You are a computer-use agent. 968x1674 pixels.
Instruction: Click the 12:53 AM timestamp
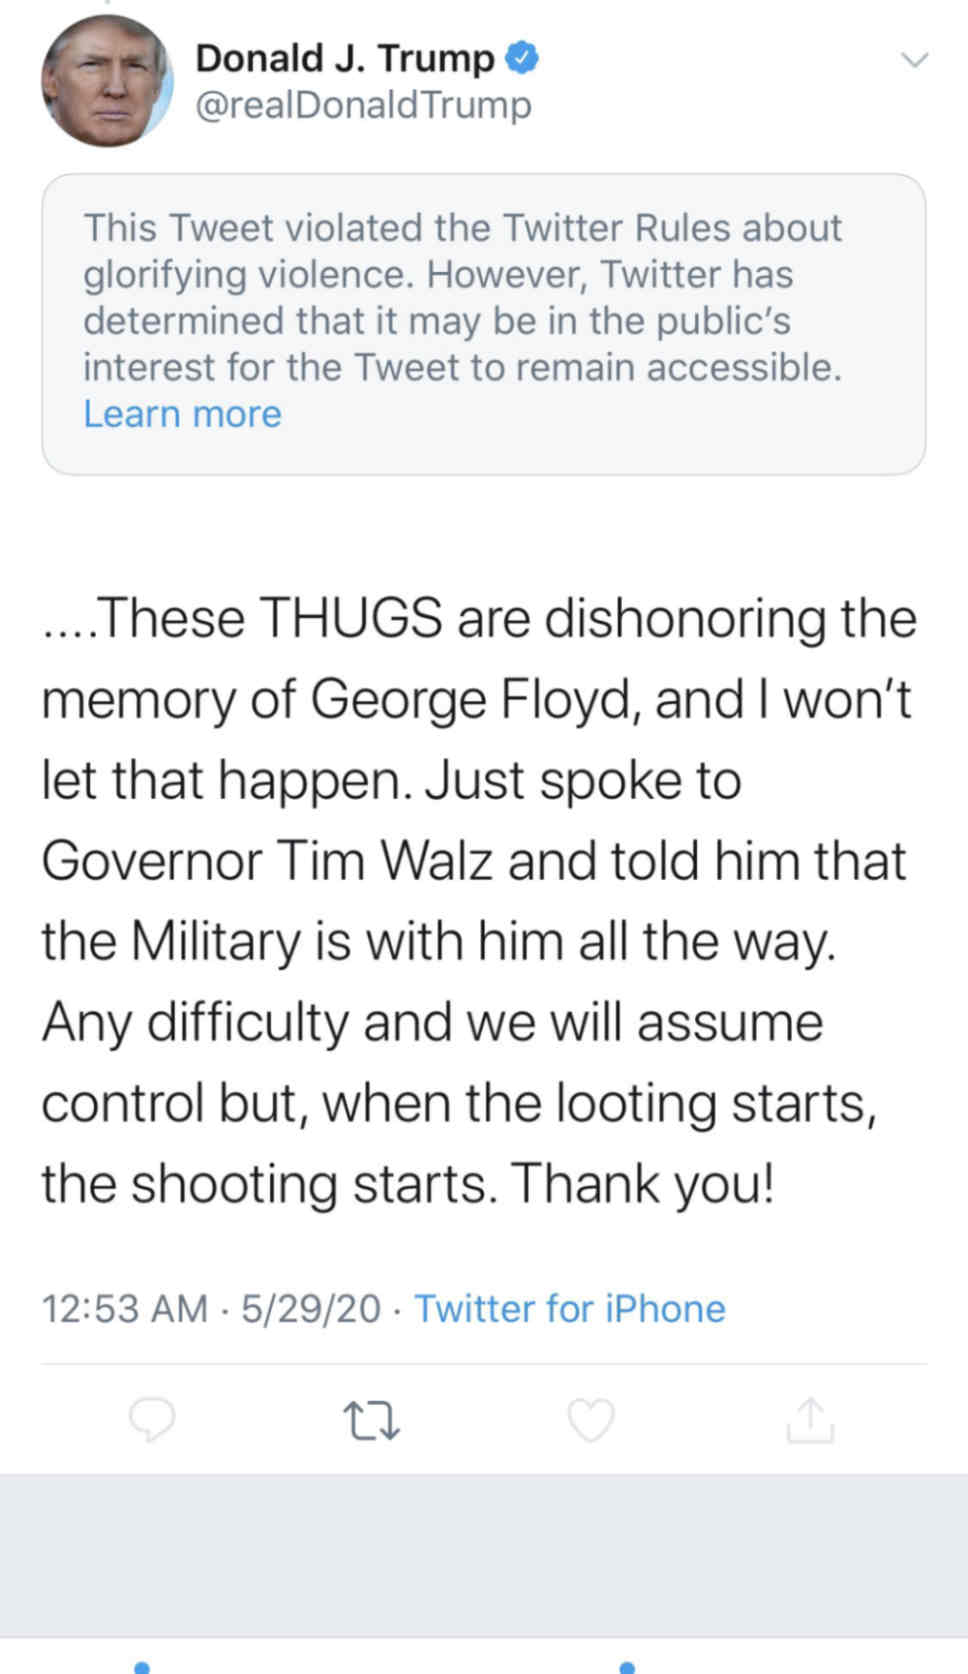coord(124,1308)
